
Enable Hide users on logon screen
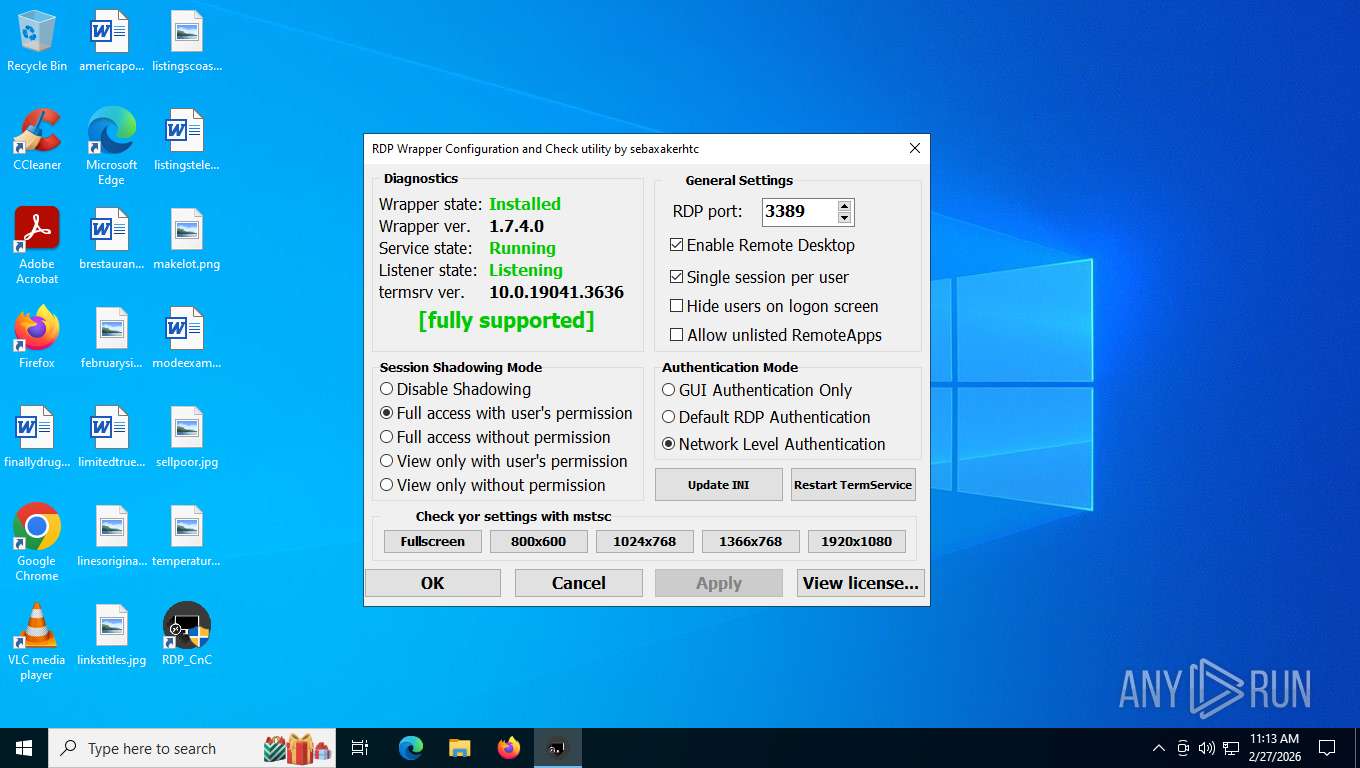pyautogui.click(x=774, y=306)
